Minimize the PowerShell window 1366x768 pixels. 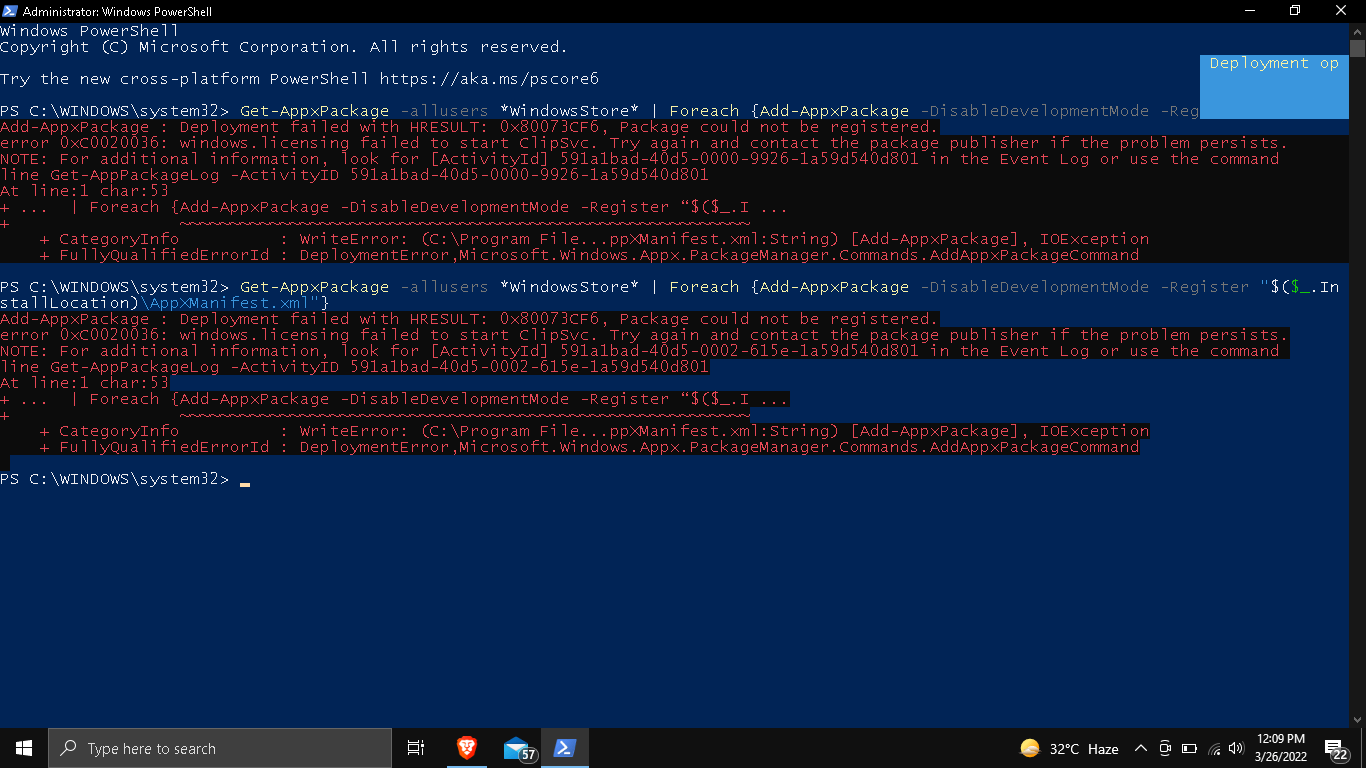click(1249, 11)
